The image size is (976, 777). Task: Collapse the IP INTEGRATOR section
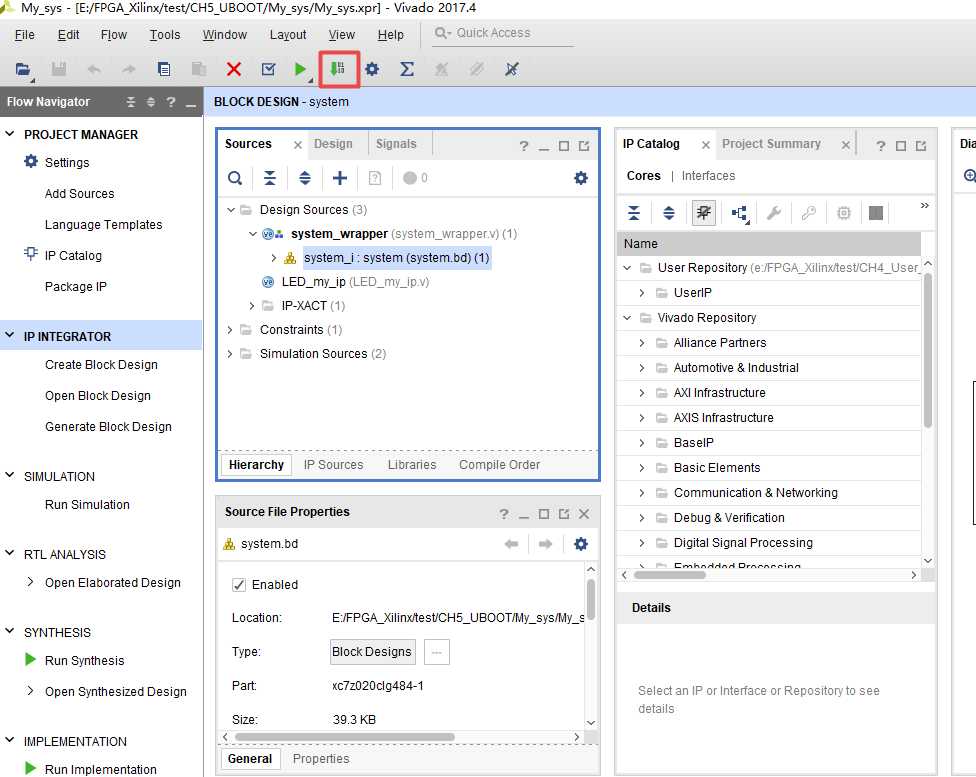coord(10,335)
